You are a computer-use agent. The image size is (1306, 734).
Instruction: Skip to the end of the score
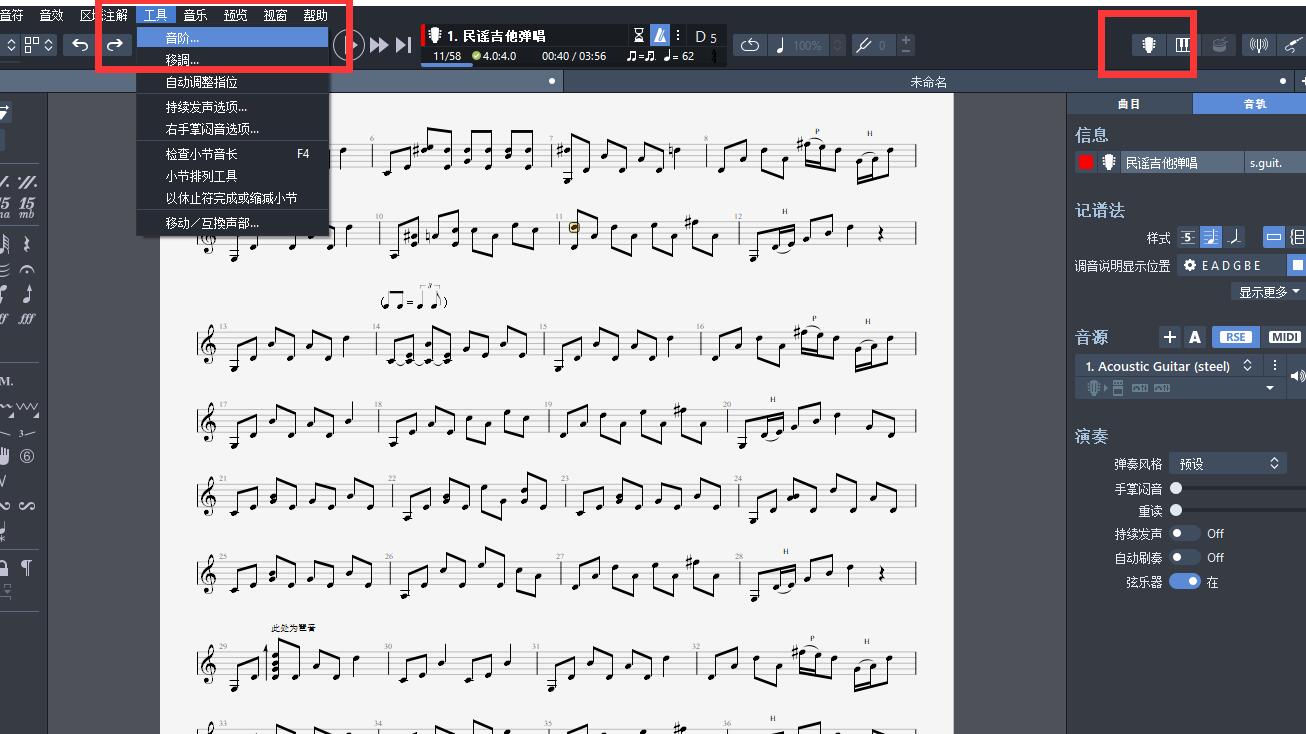pyautogui.click(x=403, y=45)
